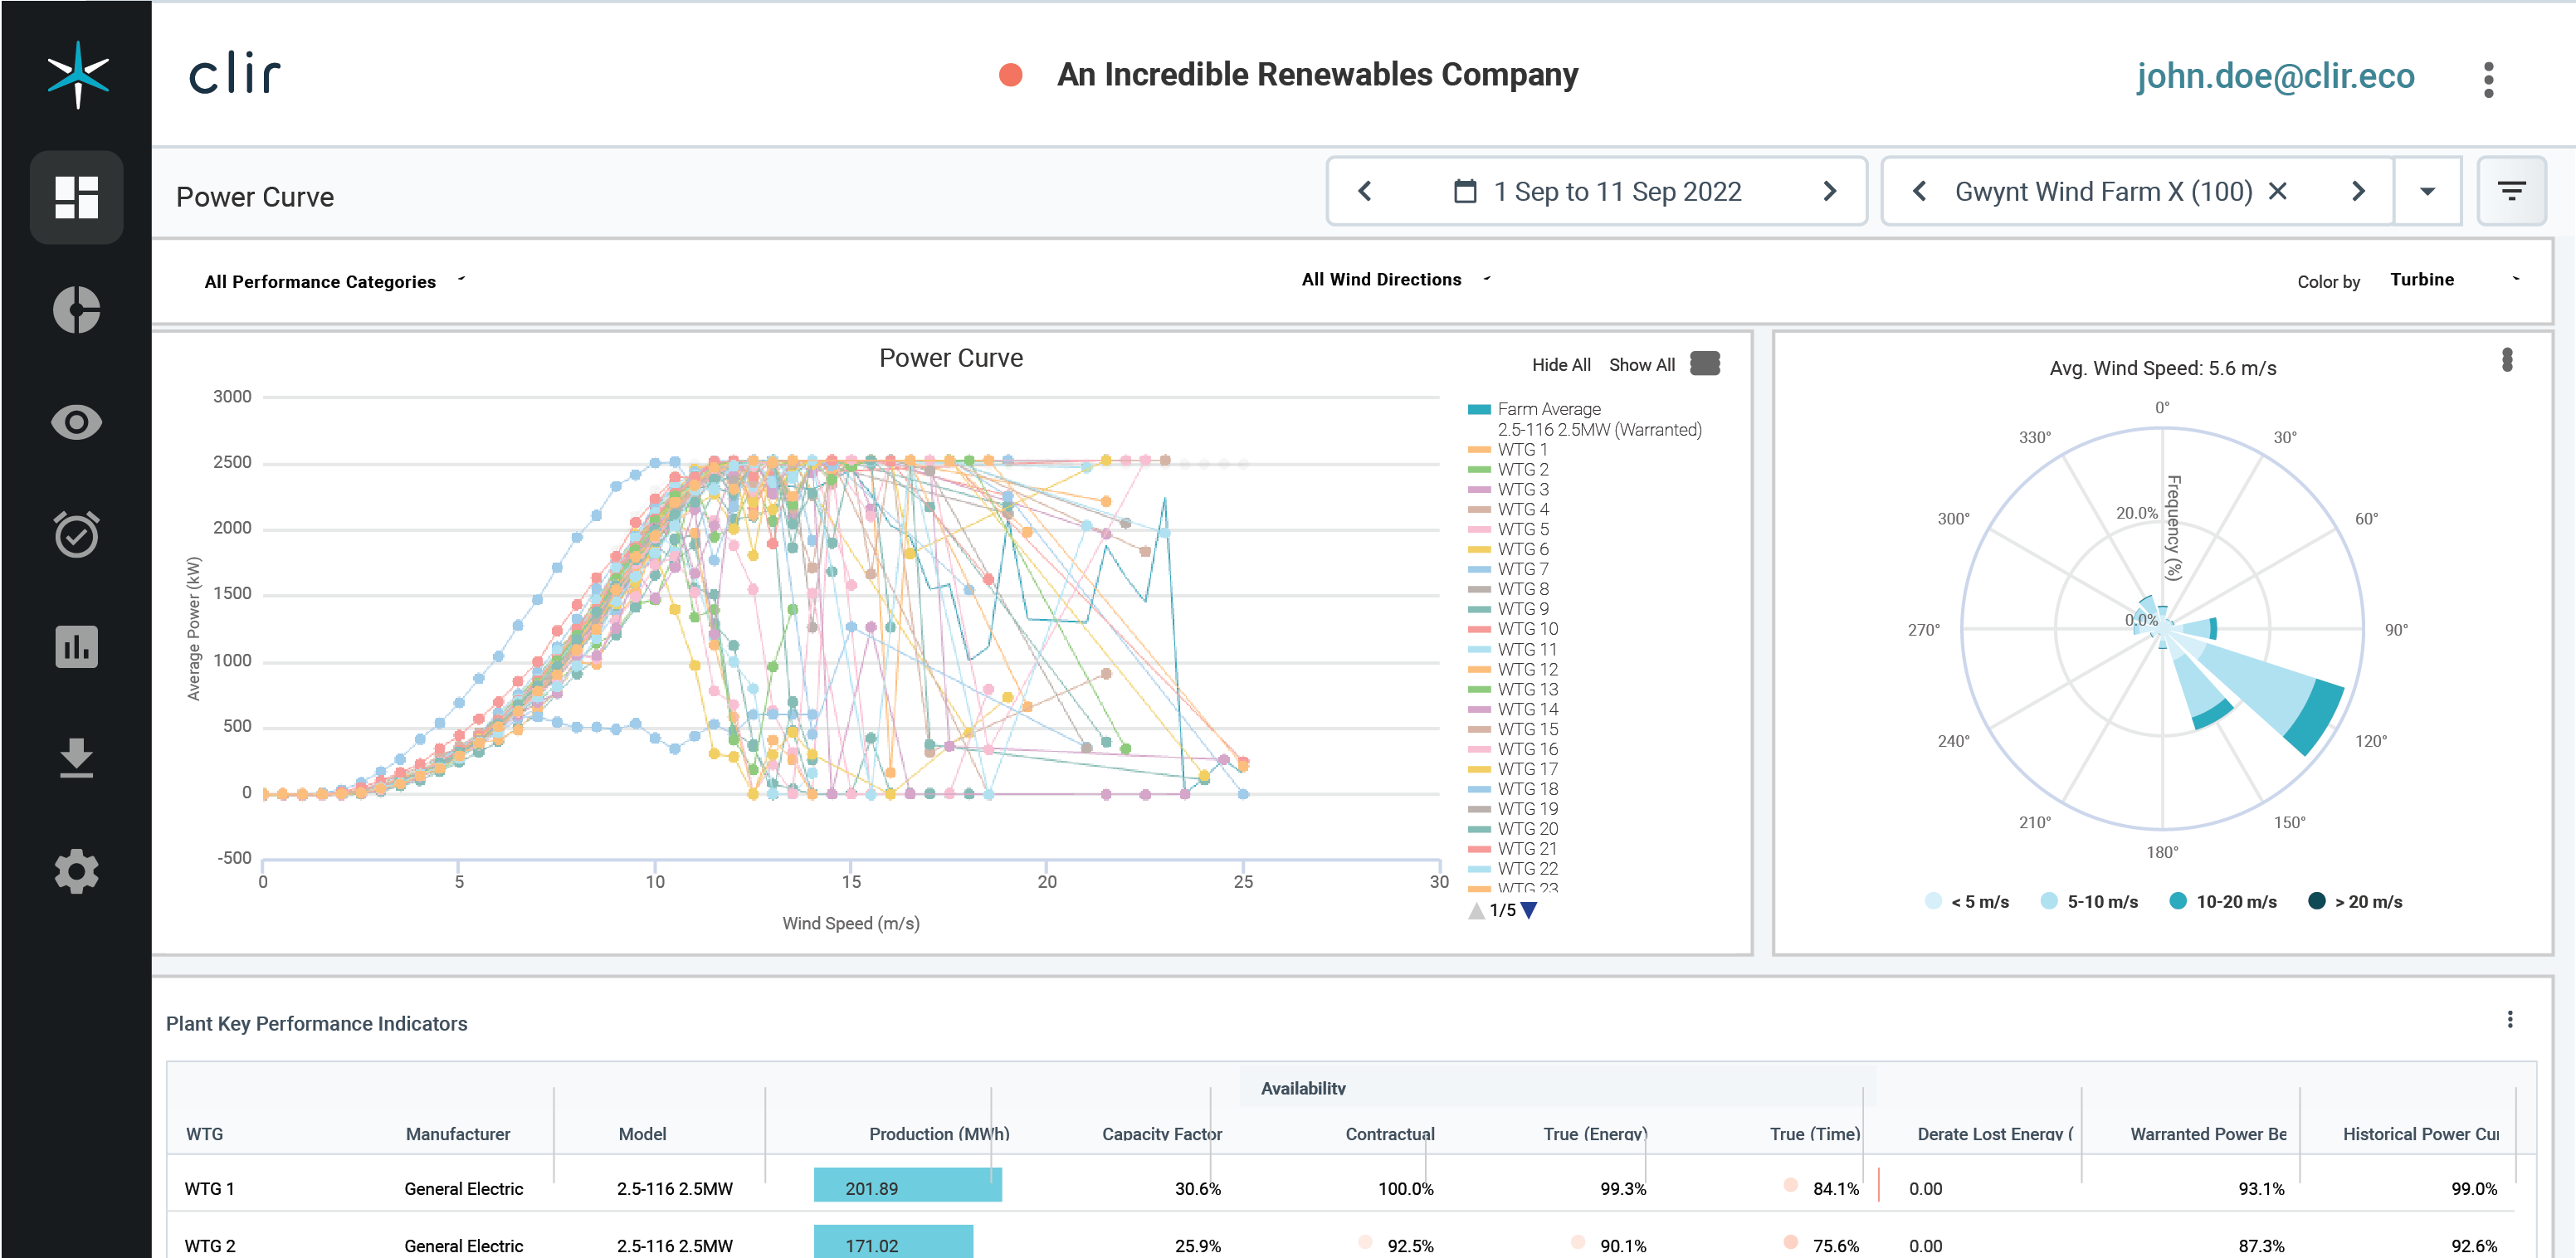Open the alarm check icon in sidebar
The image size is (2576, 1258).
tap(76, 534)
